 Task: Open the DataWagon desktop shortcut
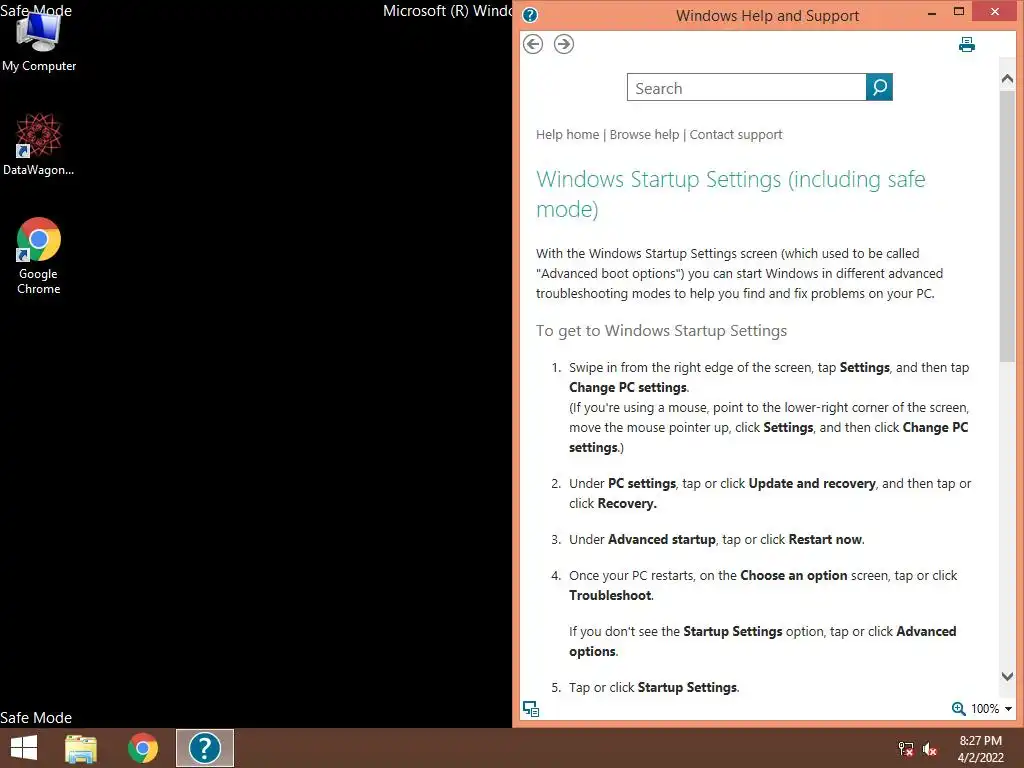(x=39, y=144)
